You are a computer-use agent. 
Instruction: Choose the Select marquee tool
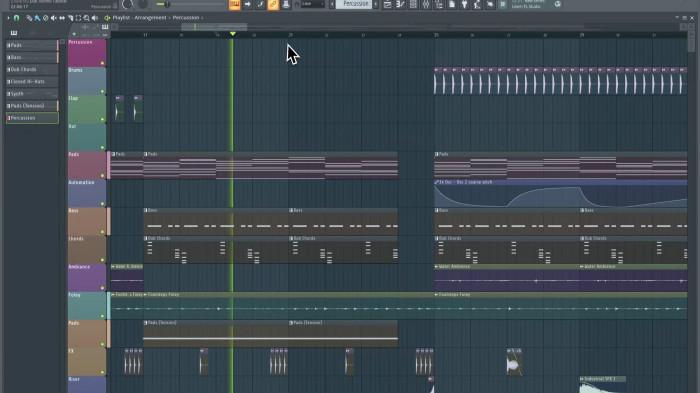click(x=78, y=18)
